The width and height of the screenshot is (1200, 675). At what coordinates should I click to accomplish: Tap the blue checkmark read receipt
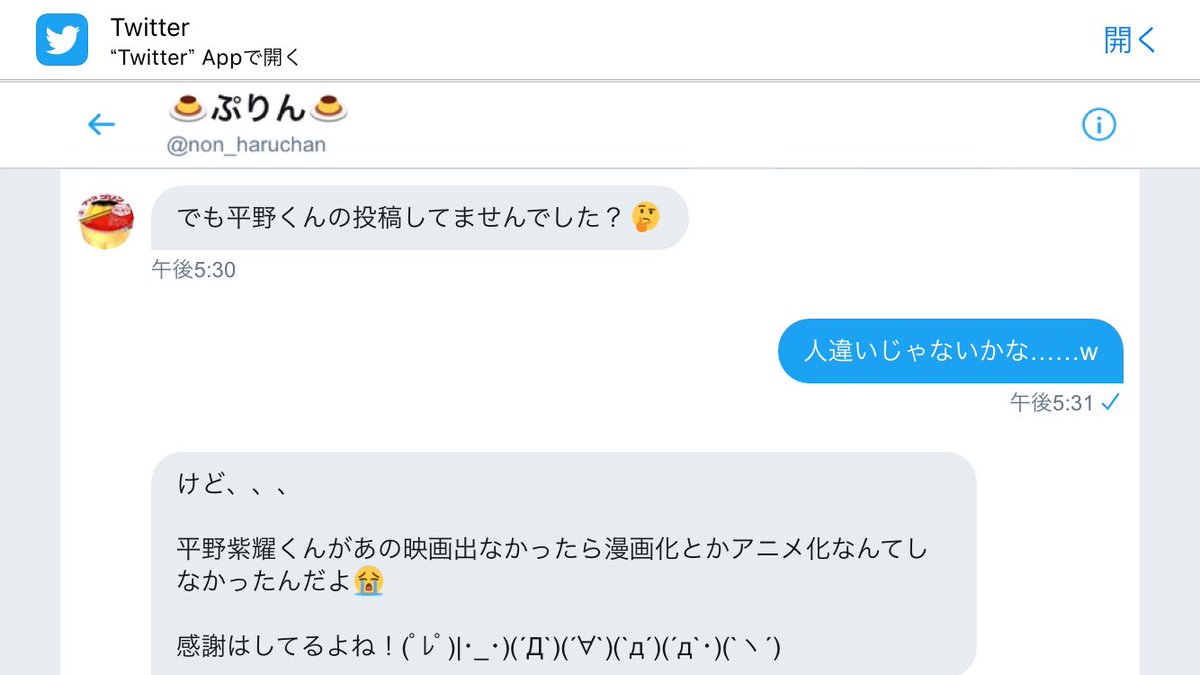(x=1111, y=403)
